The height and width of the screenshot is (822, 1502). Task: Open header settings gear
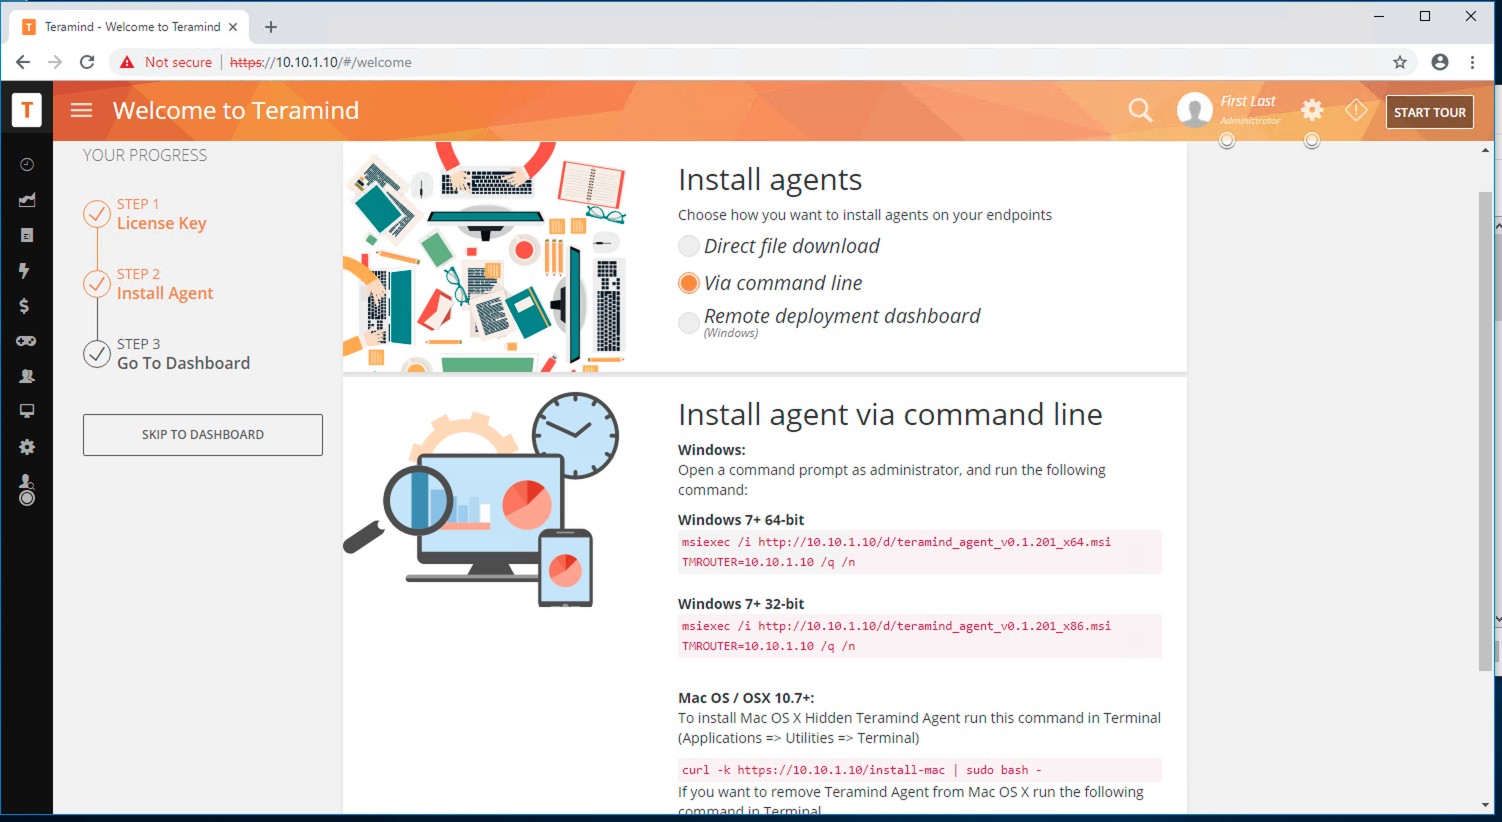pyautogui.click(x=1312, y=110)
